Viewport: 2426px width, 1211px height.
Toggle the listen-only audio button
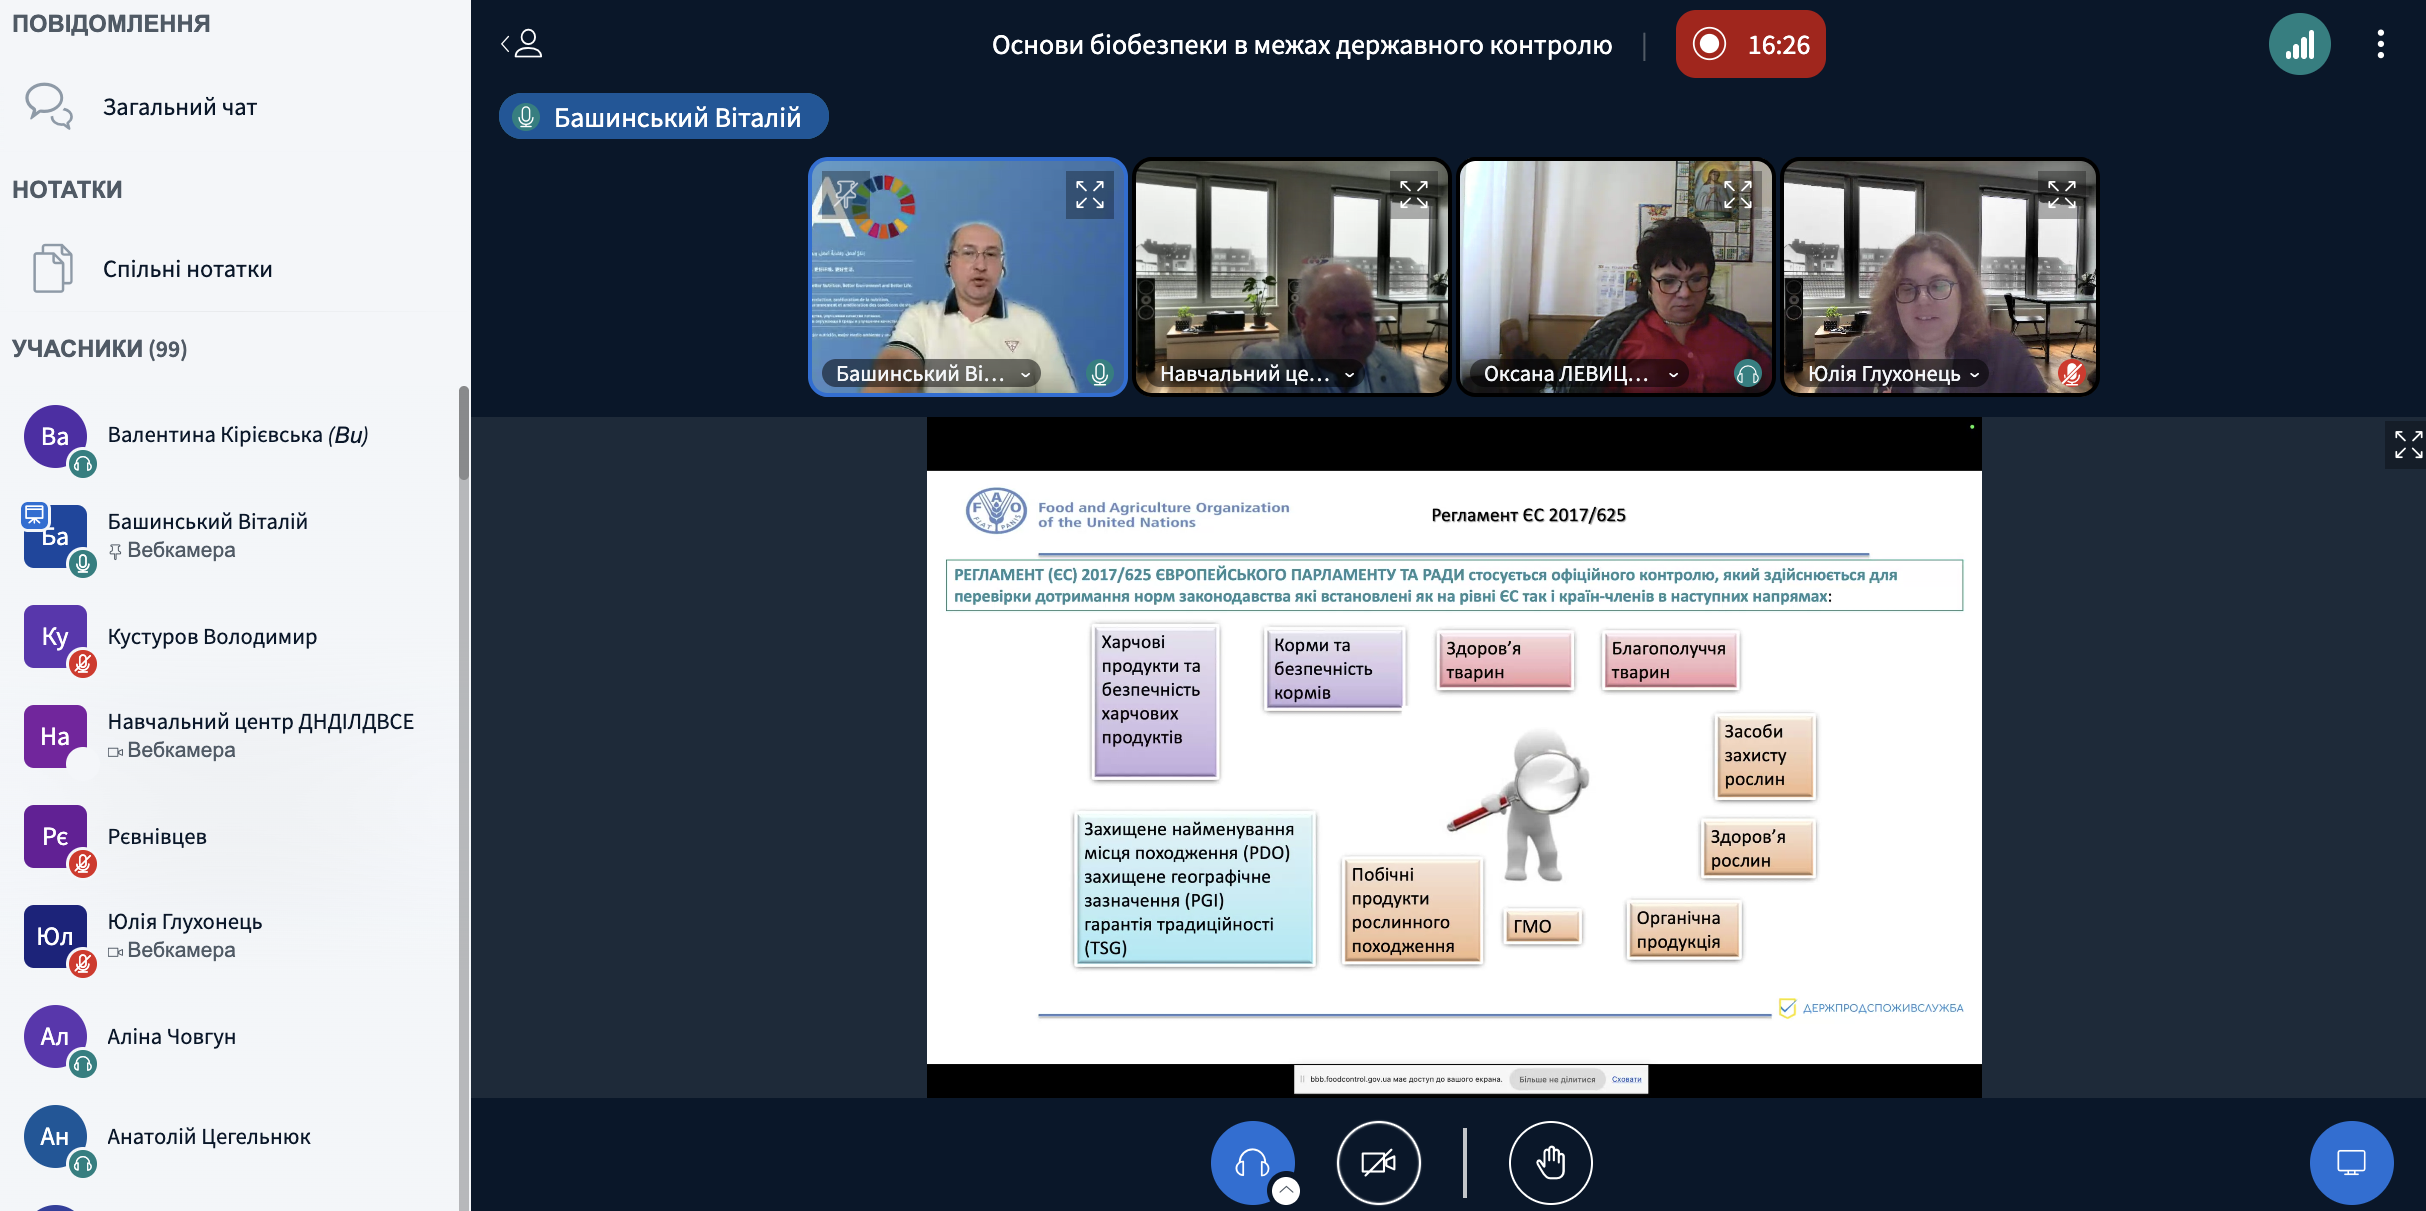[1252, 1162]
